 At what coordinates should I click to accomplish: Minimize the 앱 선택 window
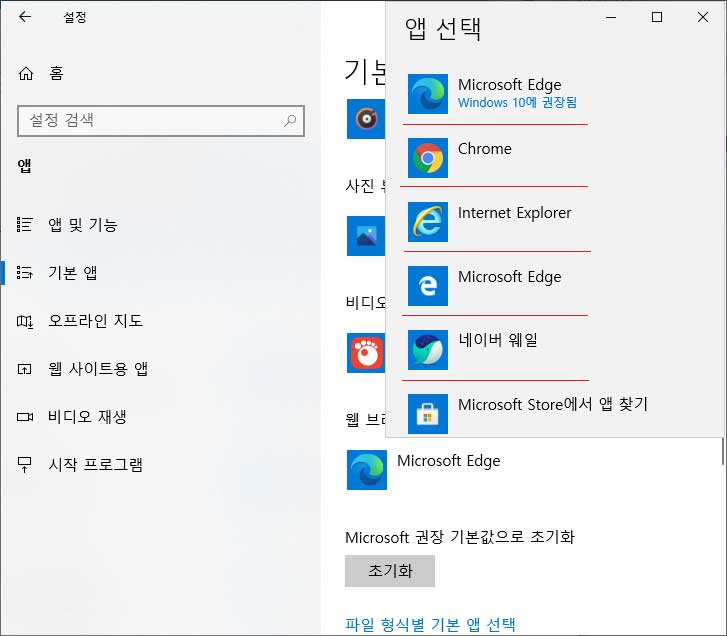click(x=611, y=18)
